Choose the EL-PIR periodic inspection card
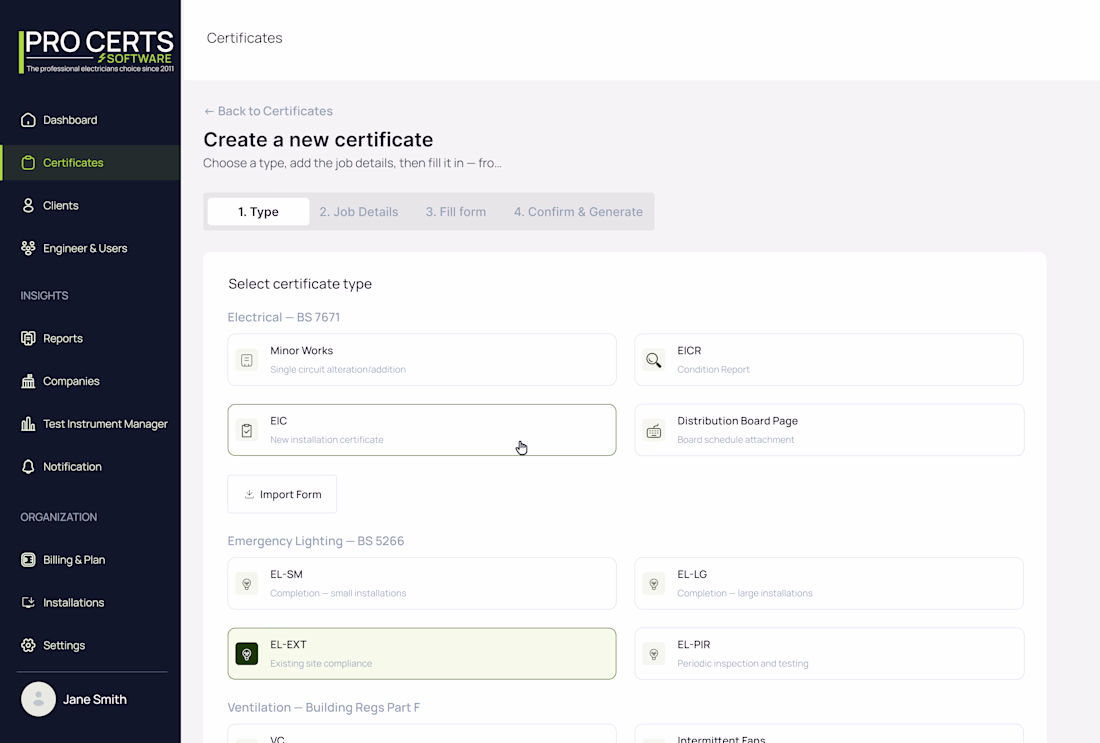The image size is (1100, 743). click(x=829, y=653)
